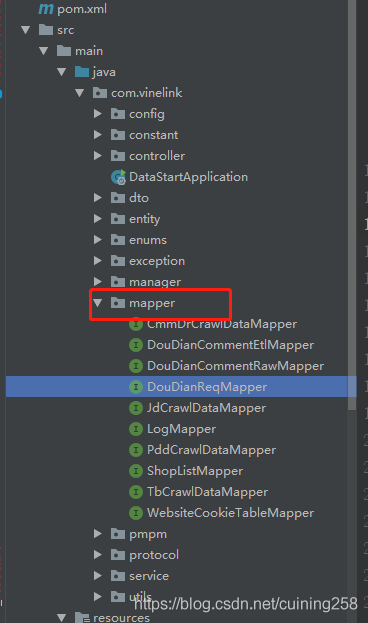Collapse the main folder arrow
368x623 pixels.
pos(44,51)
